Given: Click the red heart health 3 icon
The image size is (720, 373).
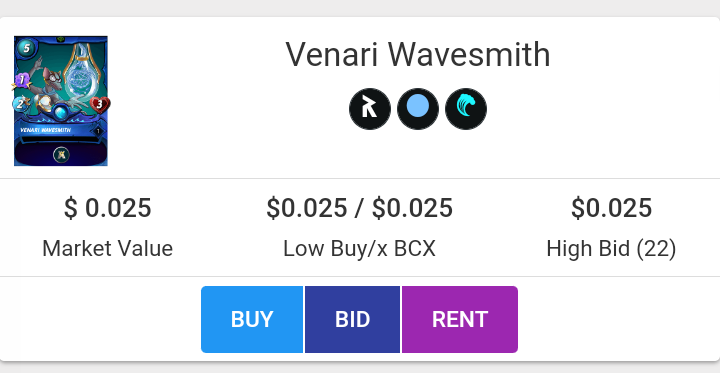Looking at the screenshot, I should [x=99, y=105].
